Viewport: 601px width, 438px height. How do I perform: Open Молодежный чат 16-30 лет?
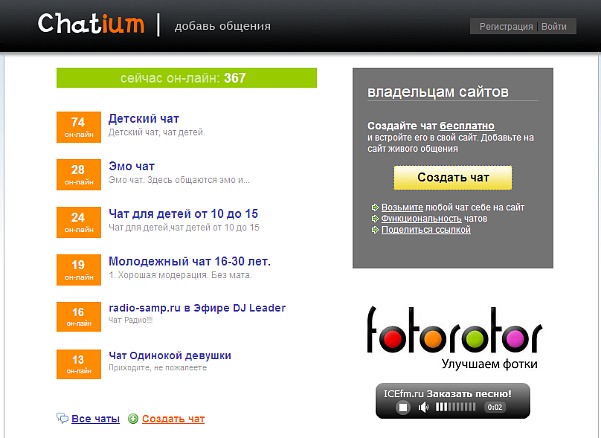pyautogui.click(x=189, y=261)
